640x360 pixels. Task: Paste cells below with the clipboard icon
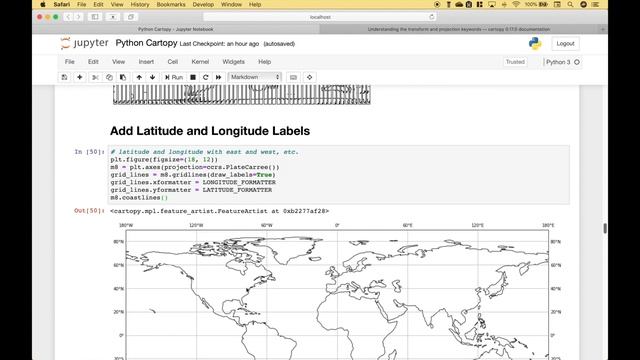click(x=123, y=77)
